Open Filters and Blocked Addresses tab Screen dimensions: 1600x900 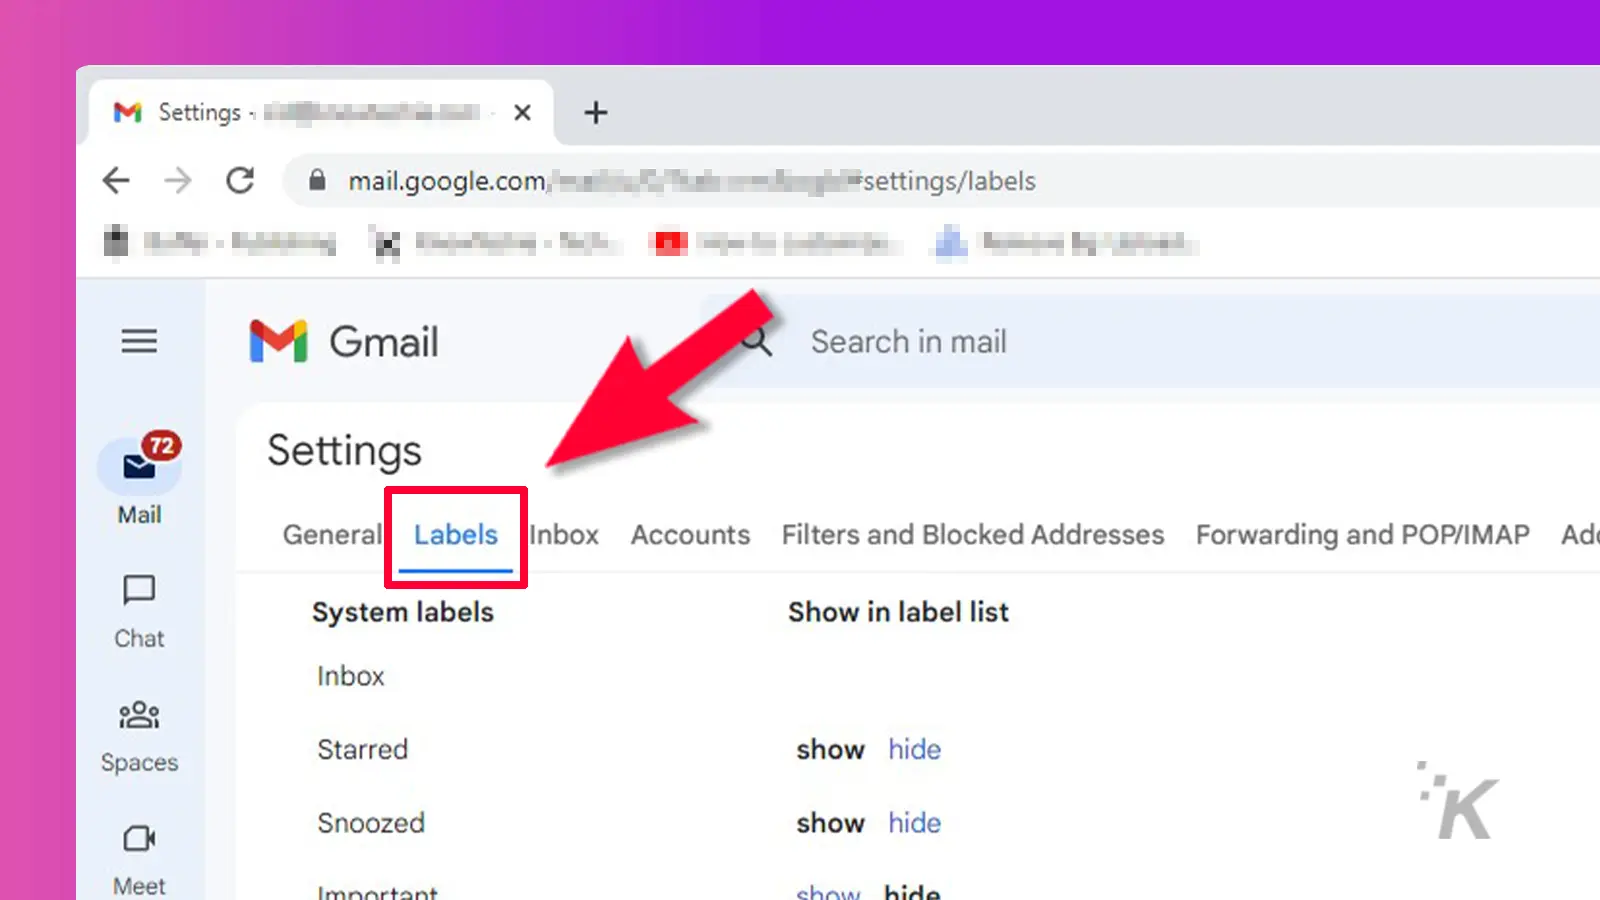(973, 535)
